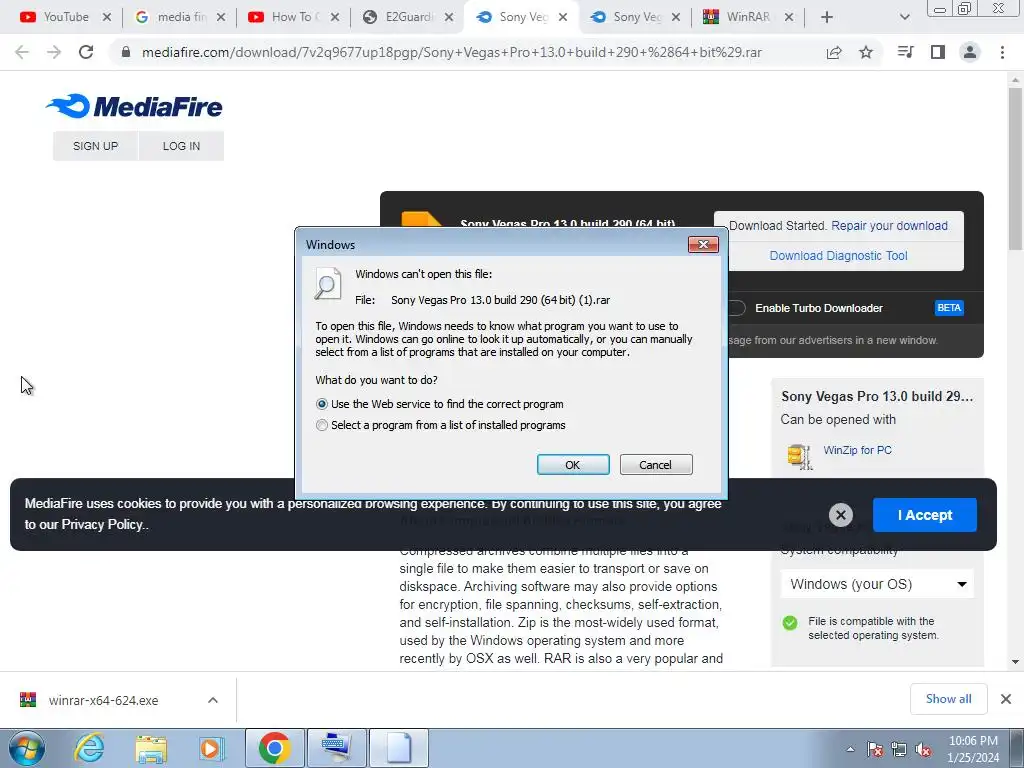Enable the Turbo Downloader toggle
This screenshot has height=768, width=1024.
tap(736, 308)
